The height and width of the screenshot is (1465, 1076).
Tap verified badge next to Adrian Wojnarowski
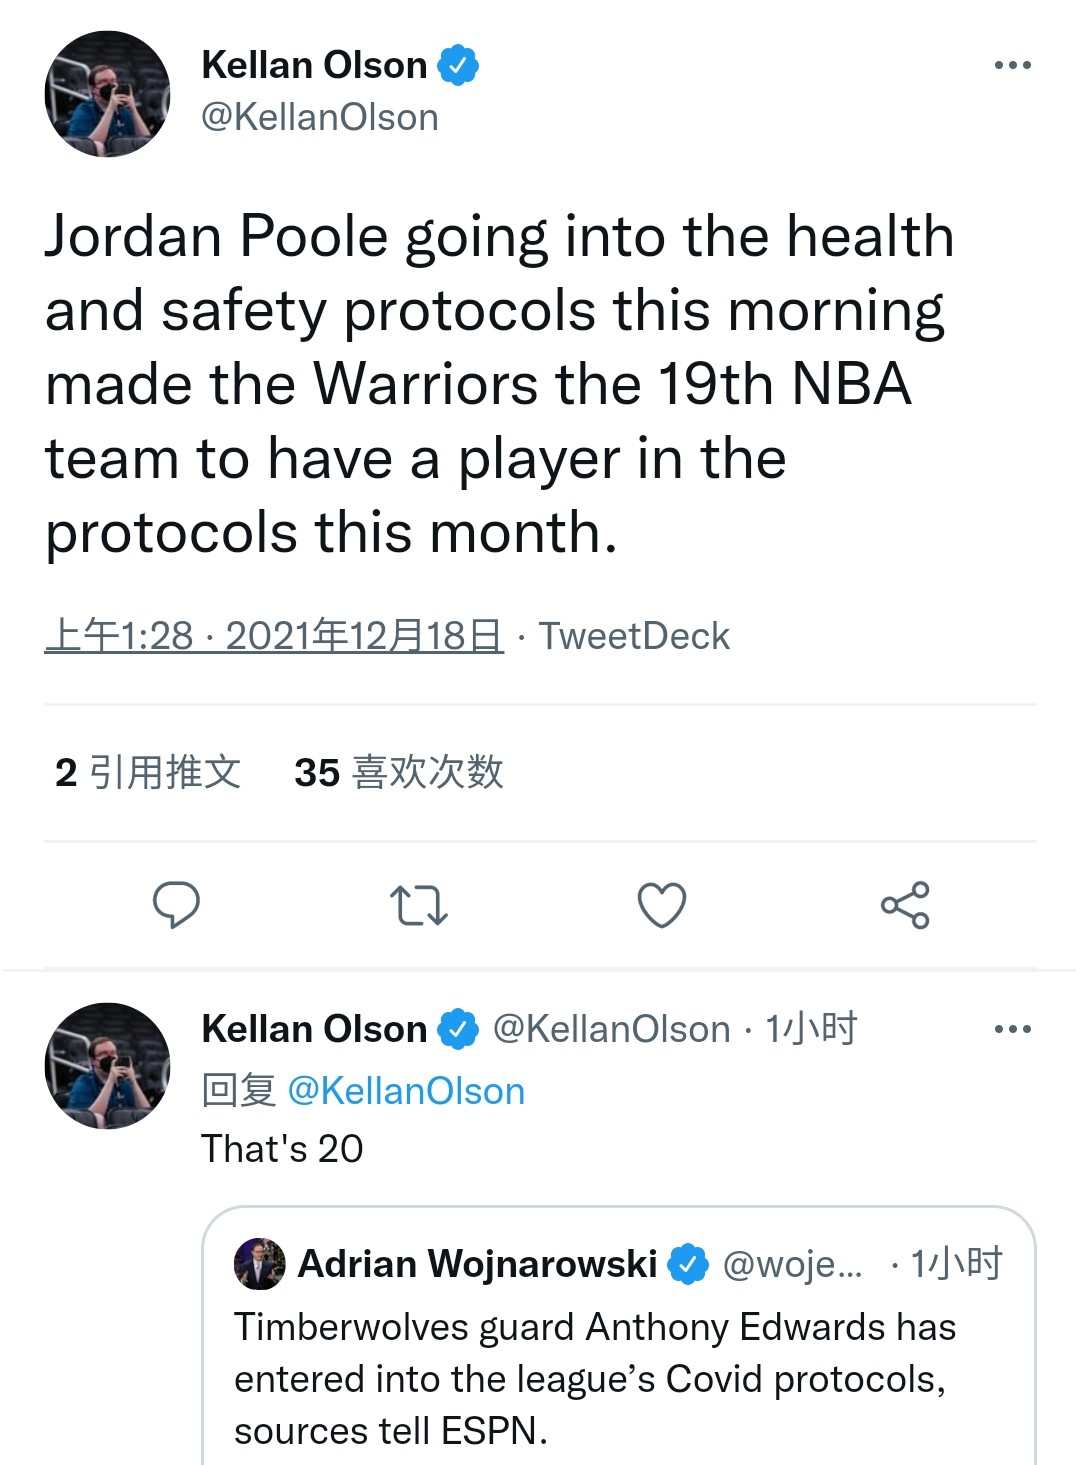tap(688, 1264)
